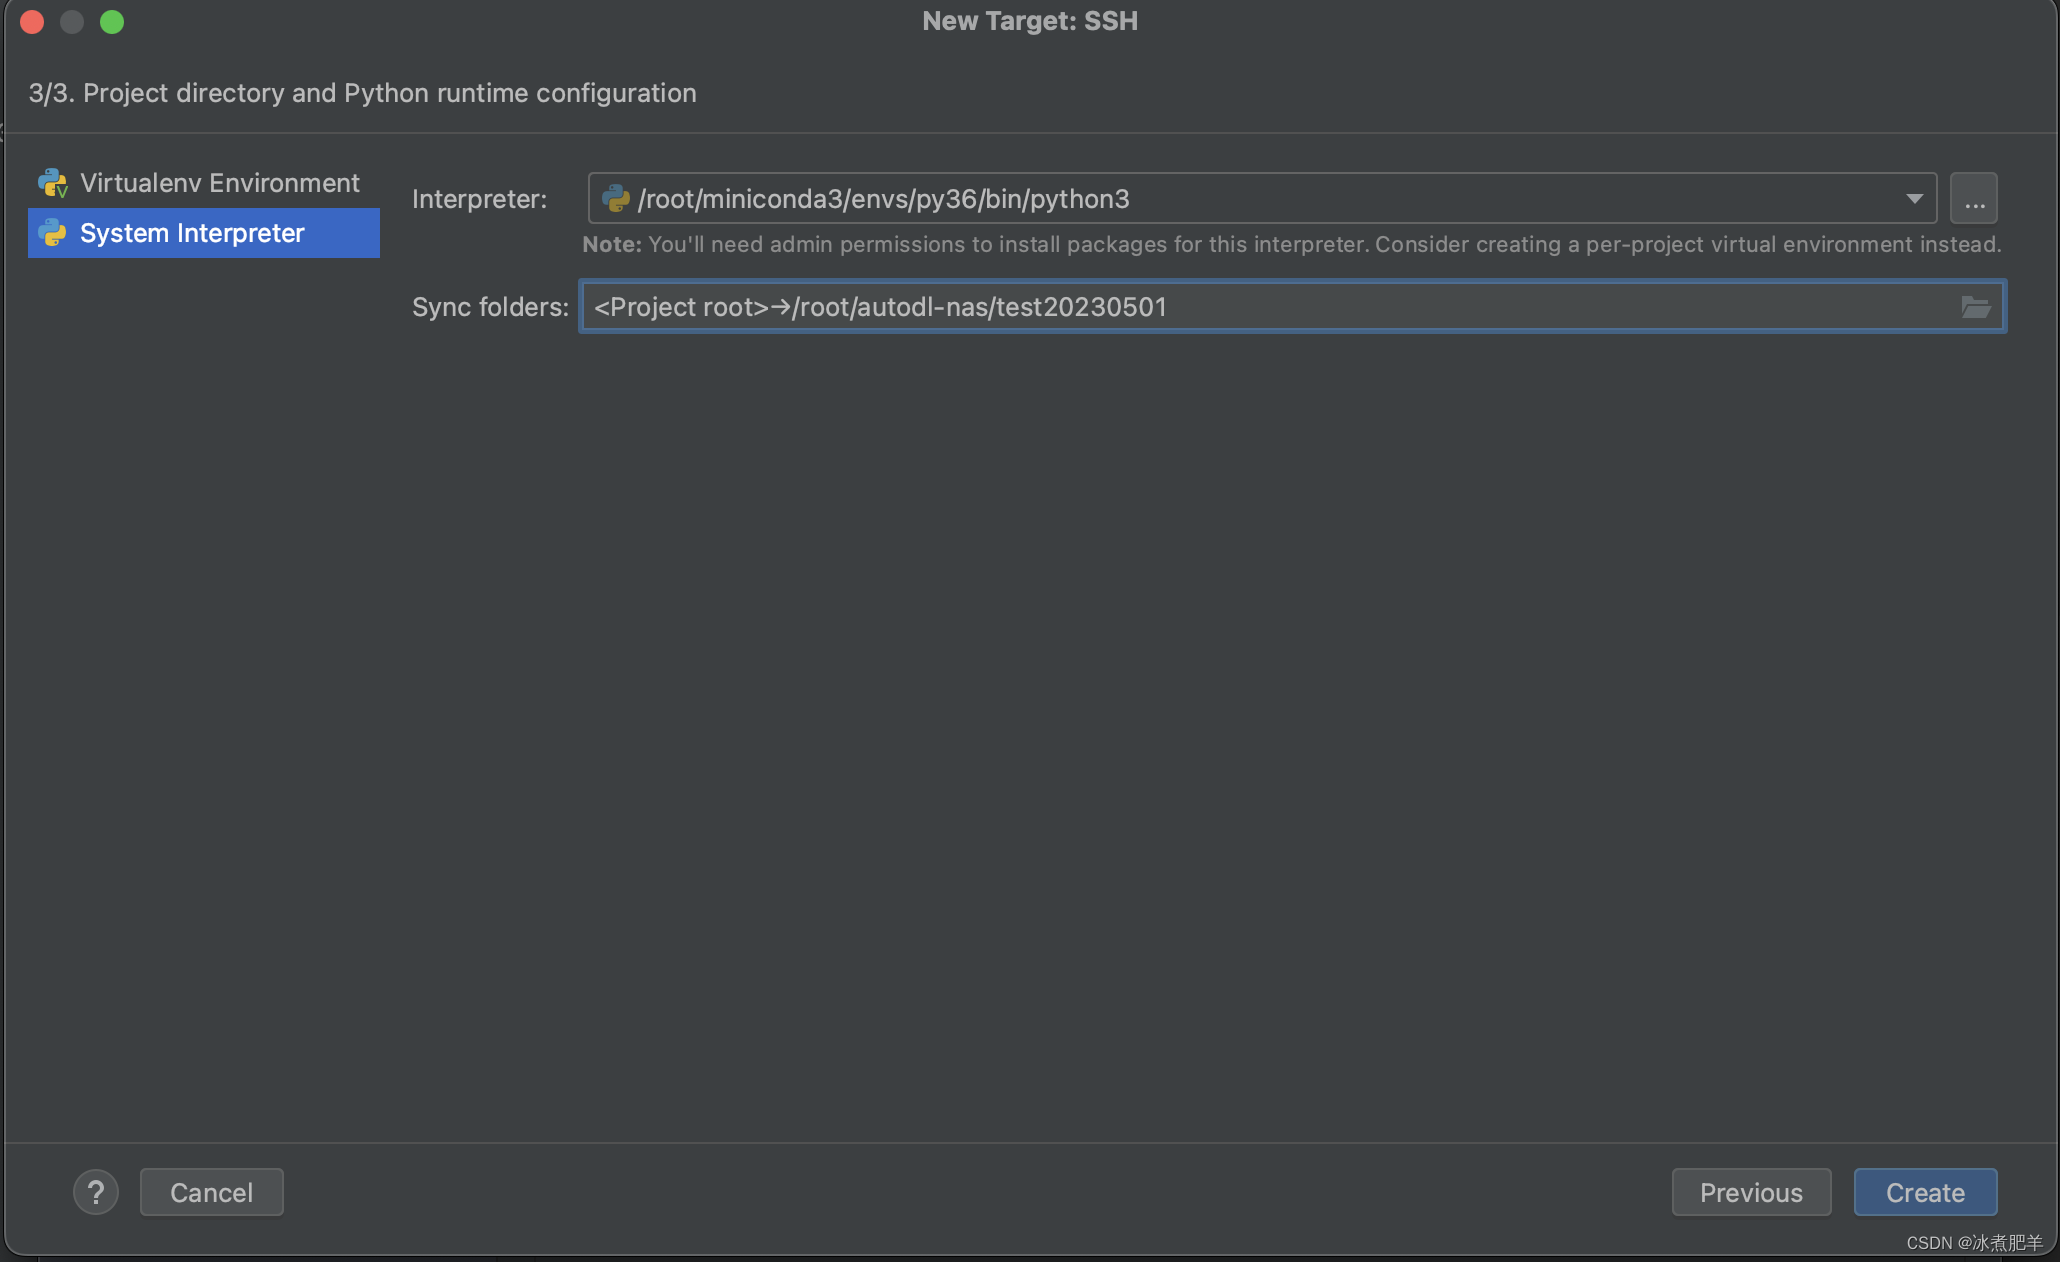Select Virtualenv Environment in the sidebar

[x=219, y=183]
